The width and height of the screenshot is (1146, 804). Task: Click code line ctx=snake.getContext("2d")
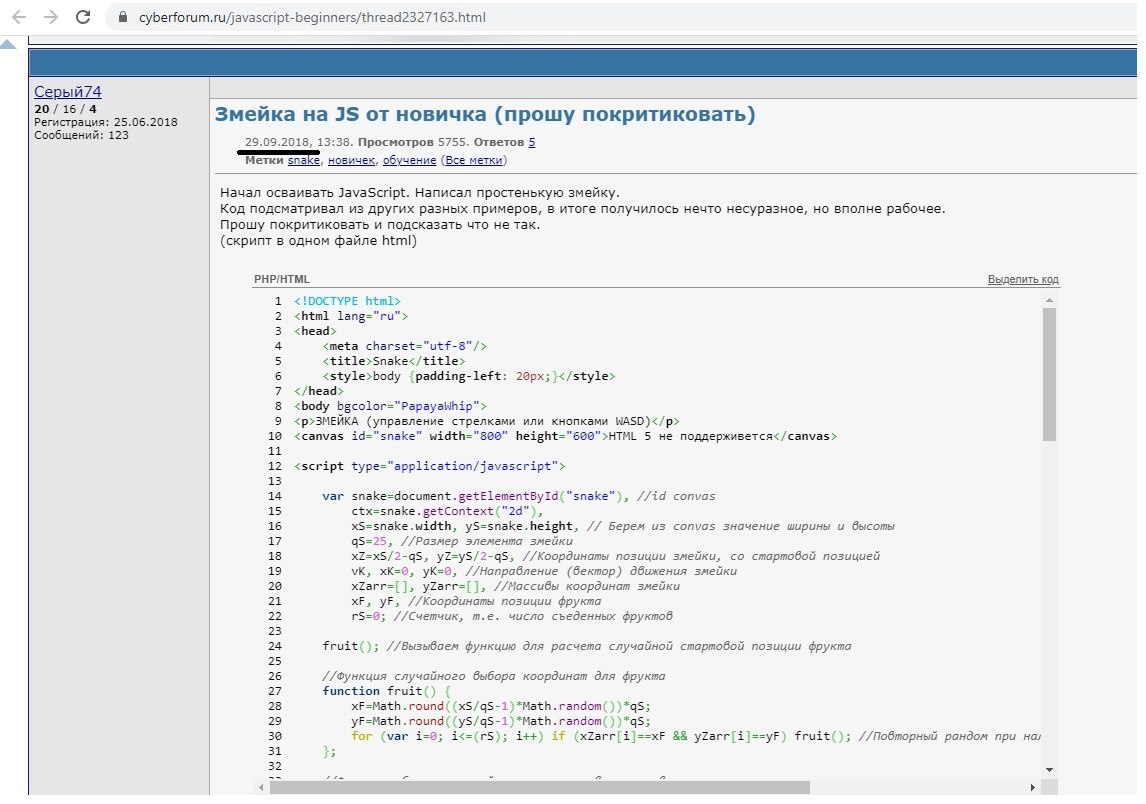(x=447, y=511)
